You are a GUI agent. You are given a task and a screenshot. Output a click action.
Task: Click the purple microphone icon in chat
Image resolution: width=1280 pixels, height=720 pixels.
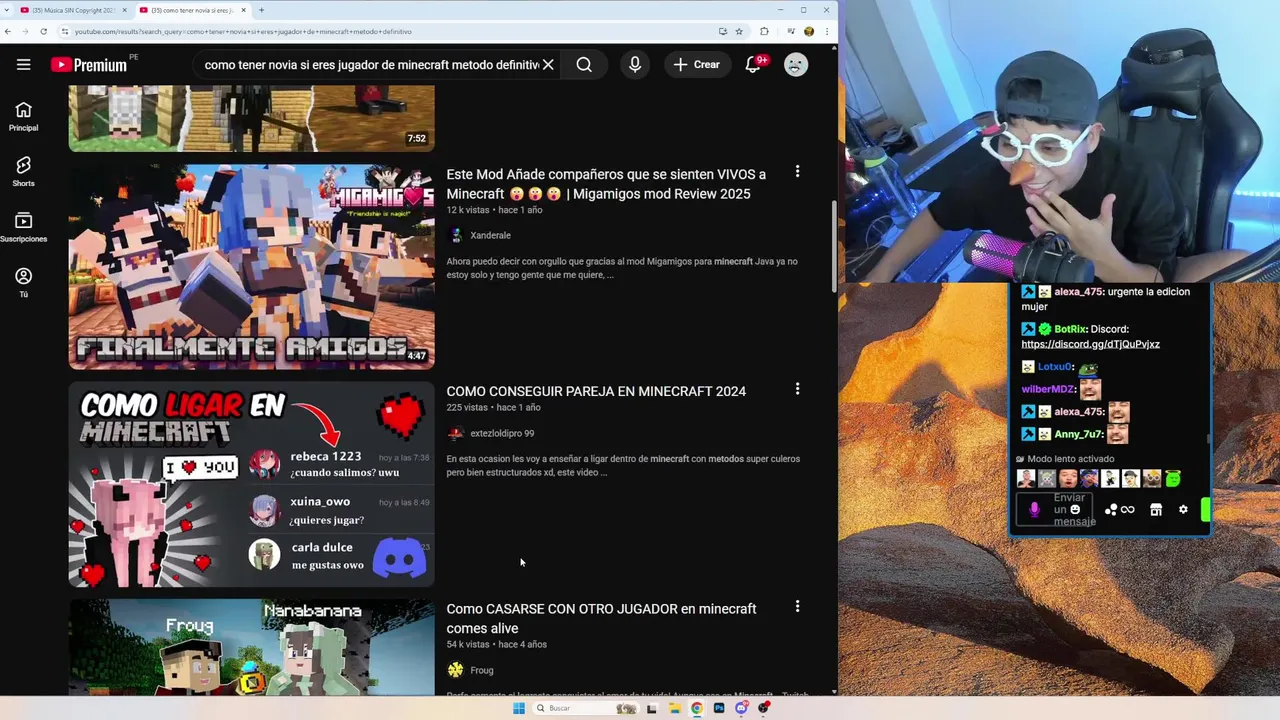click(x=1034, y=509)
